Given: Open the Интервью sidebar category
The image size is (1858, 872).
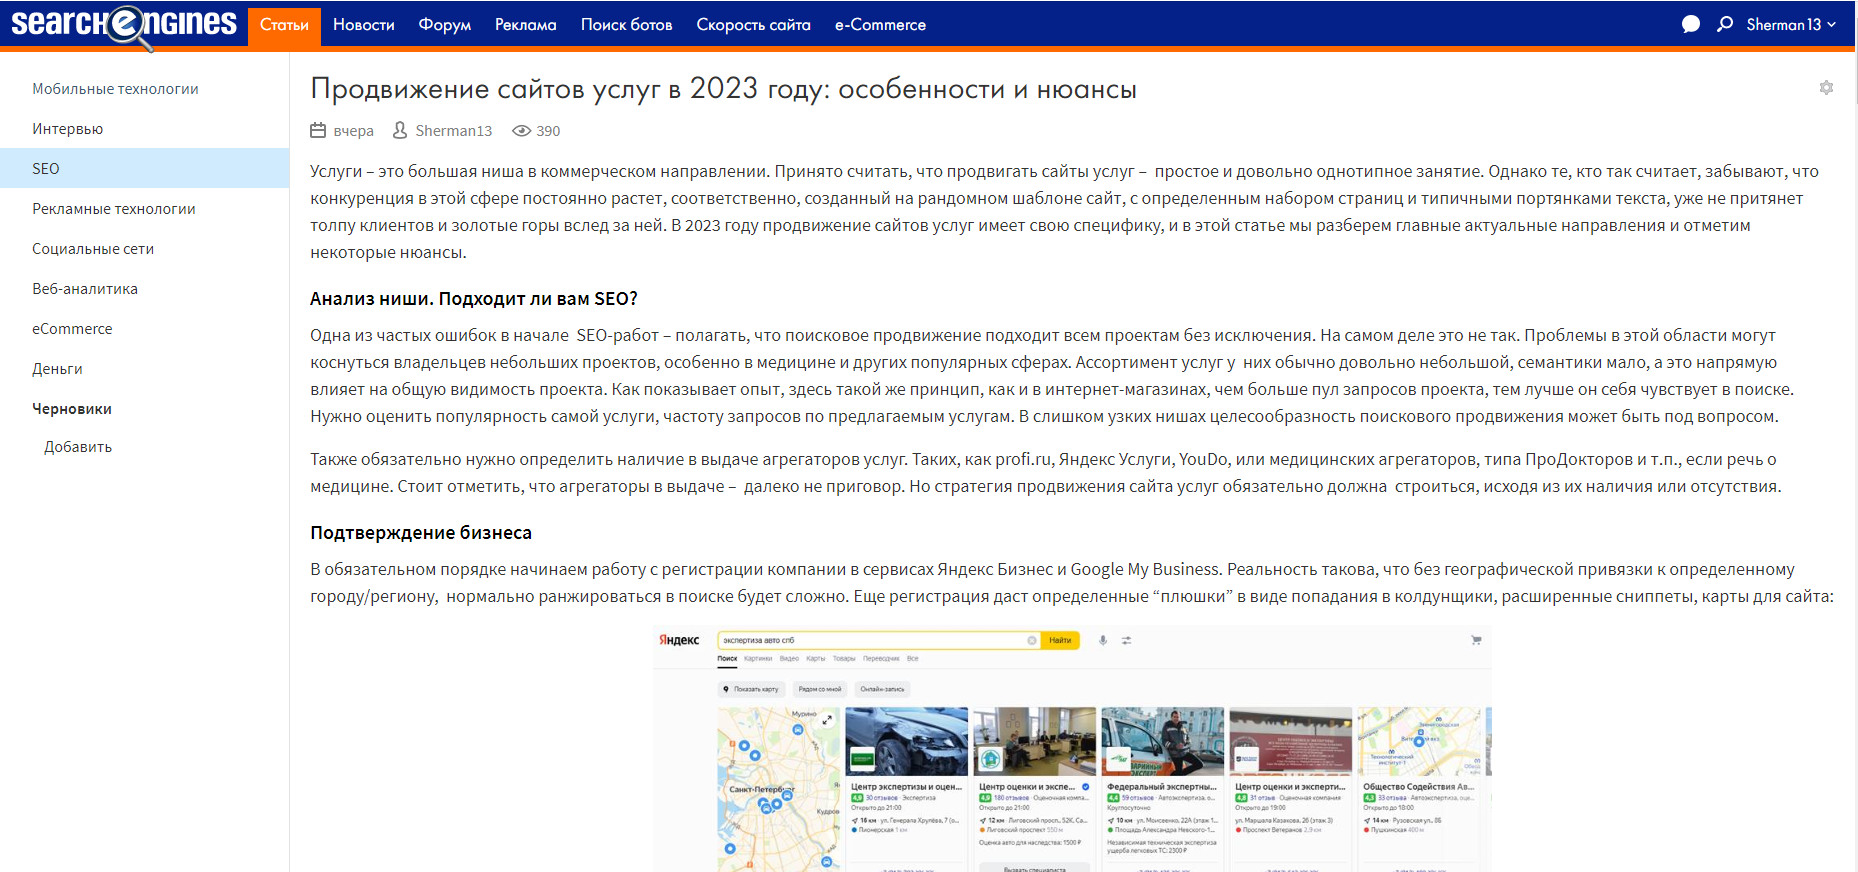Looking at the screenshot, I should click(67, 129).
